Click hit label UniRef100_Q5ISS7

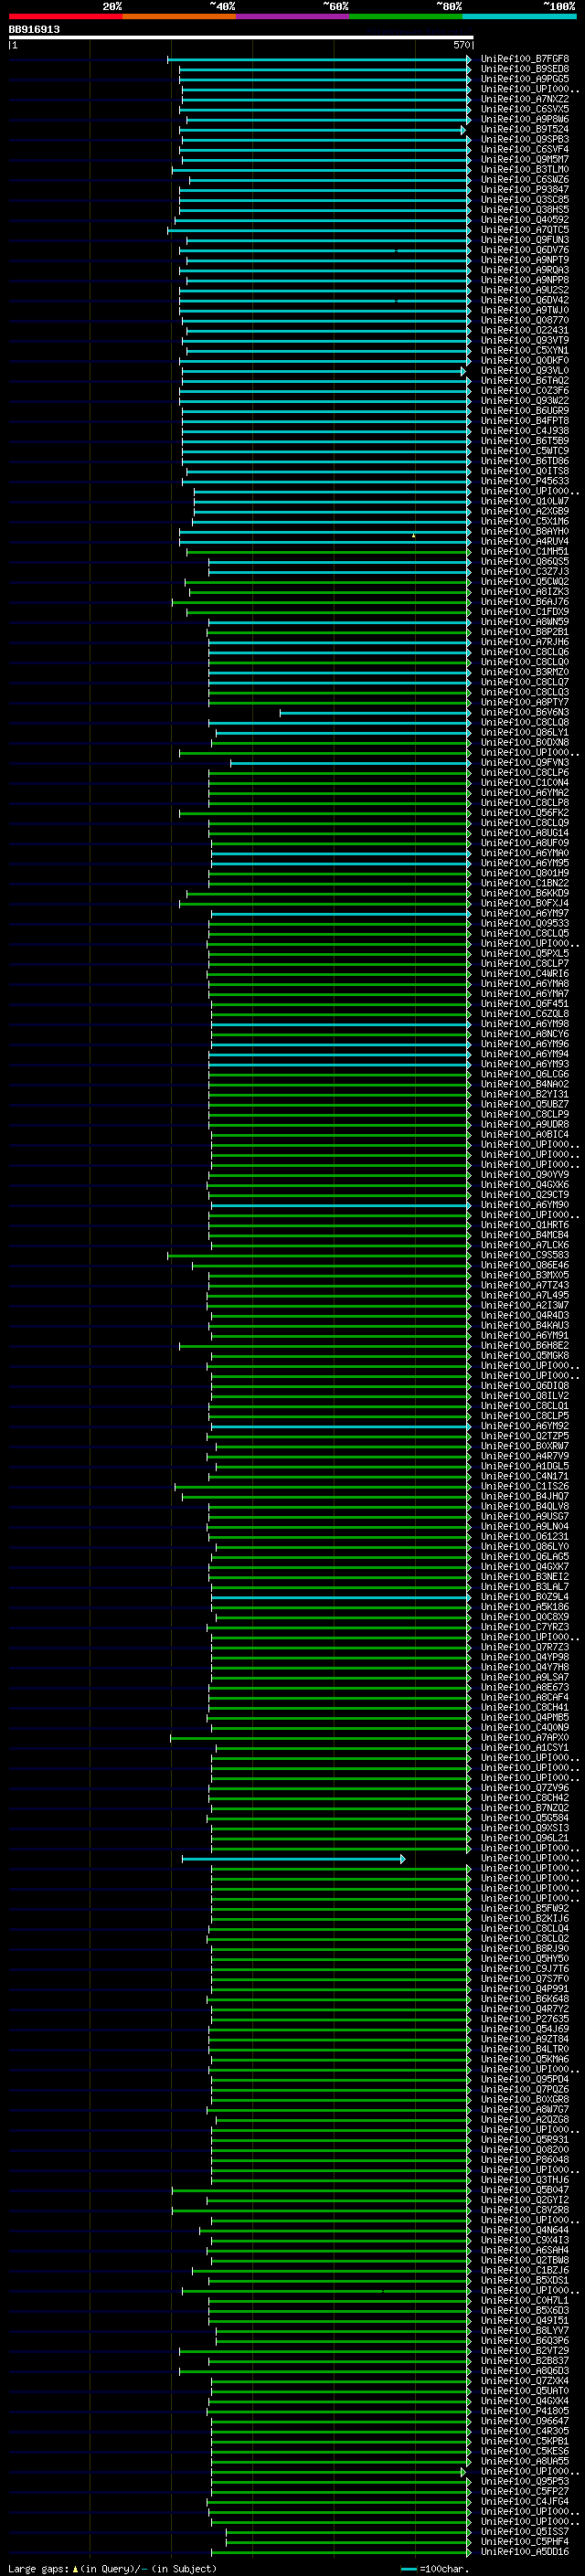point(525,2531)
